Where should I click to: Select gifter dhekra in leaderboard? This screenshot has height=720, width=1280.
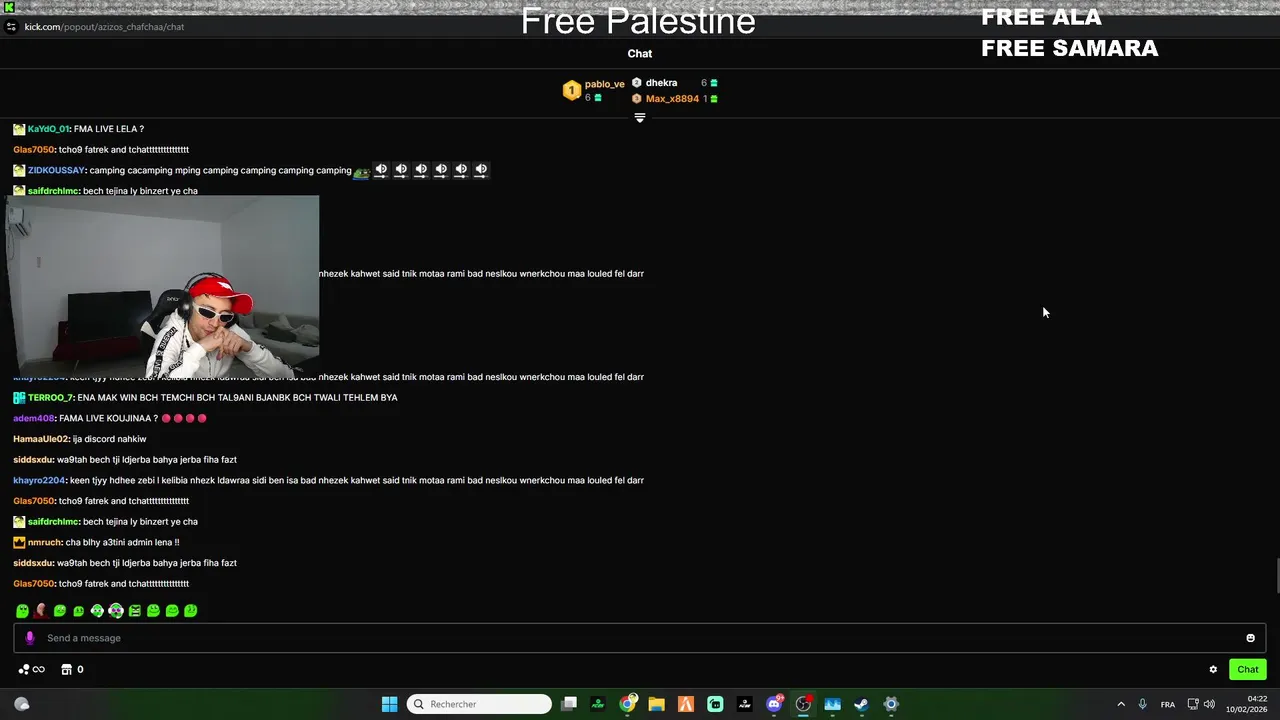click(661, 83)
